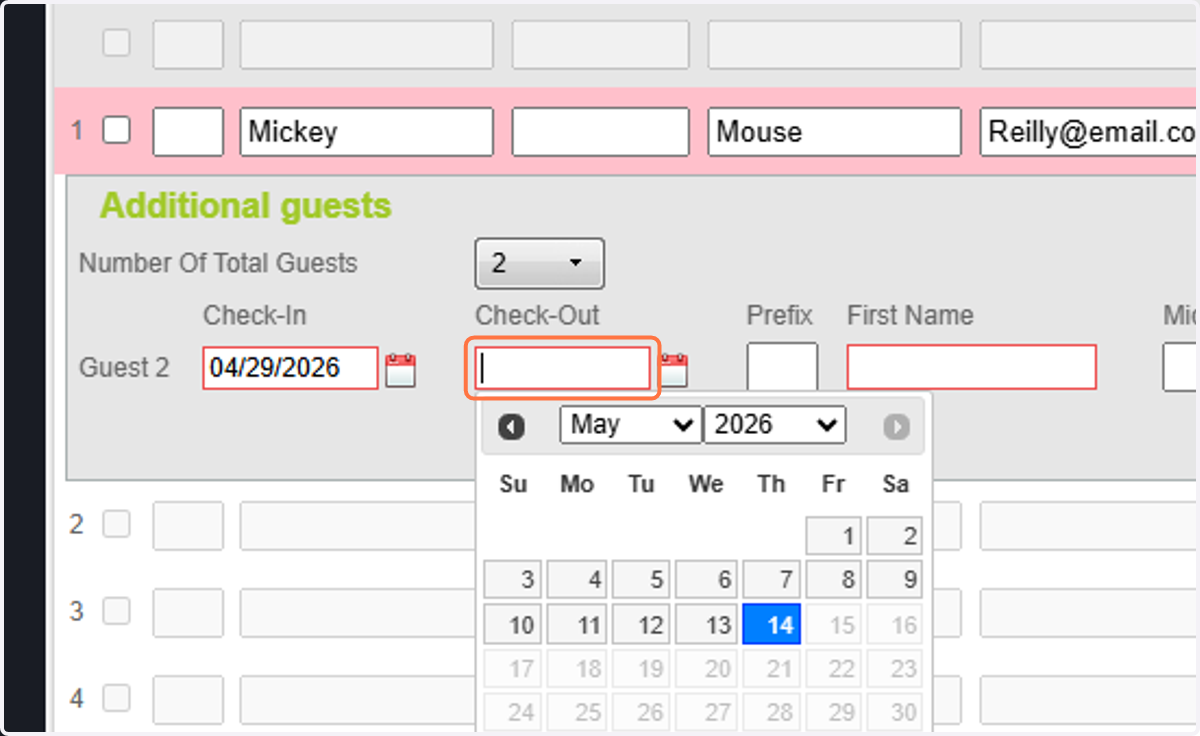
Task: Click the First Name column label
Action: point(910,316)
